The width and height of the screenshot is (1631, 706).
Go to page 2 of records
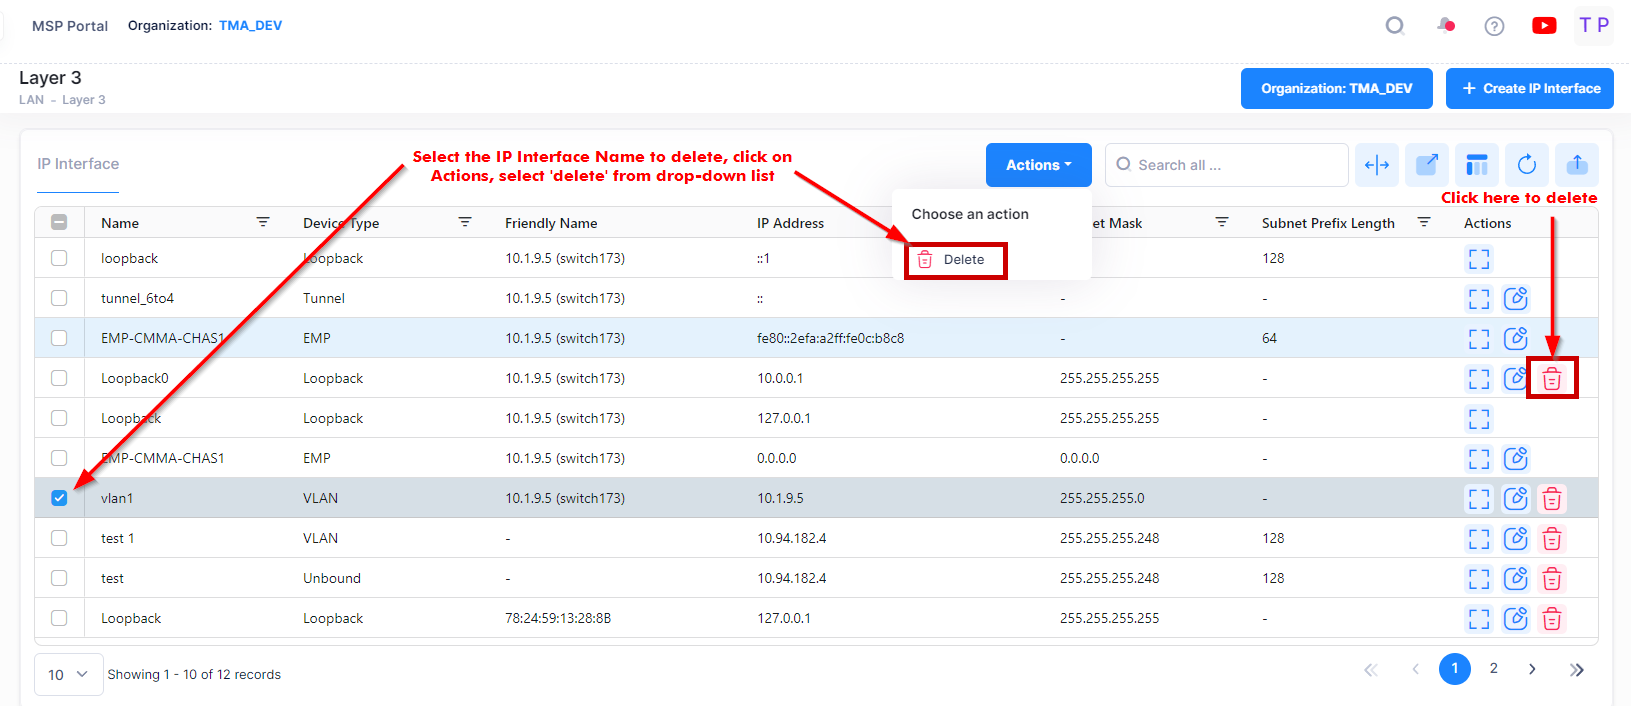click(1493, 669)
